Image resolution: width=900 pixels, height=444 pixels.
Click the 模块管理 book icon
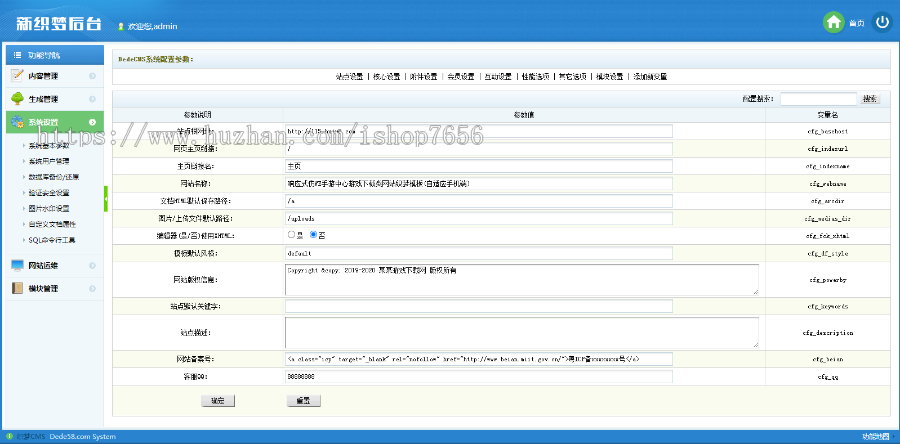[x=17, y=288]
